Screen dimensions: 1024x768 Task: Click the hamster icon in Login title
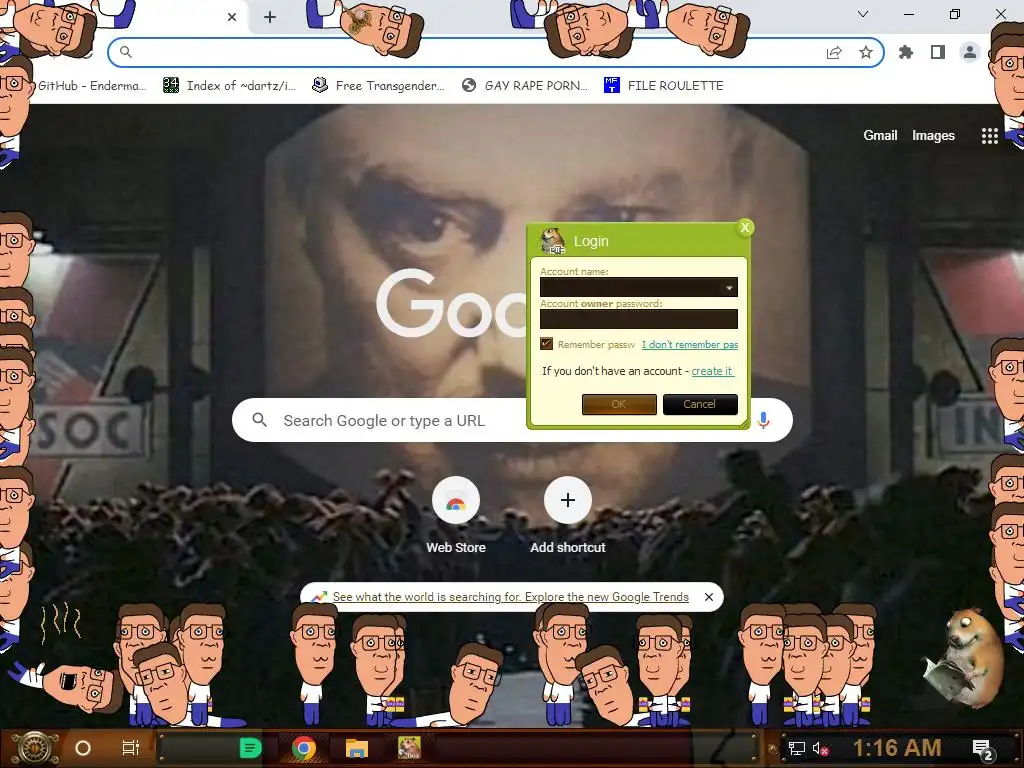[x=552, y=241]
